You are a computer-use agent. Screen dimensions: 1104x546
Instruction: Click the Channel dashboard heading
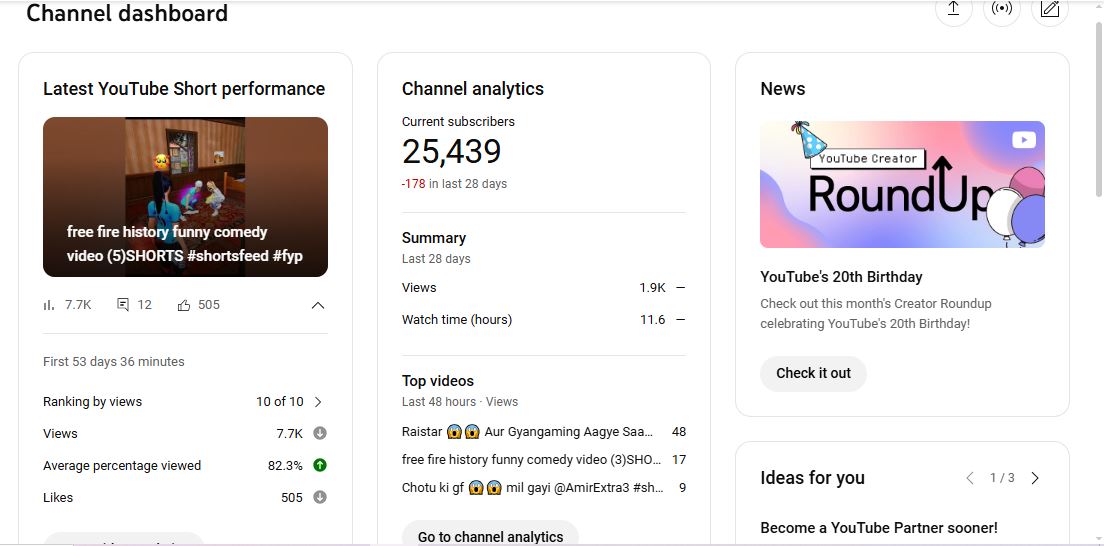click(127, 13)
